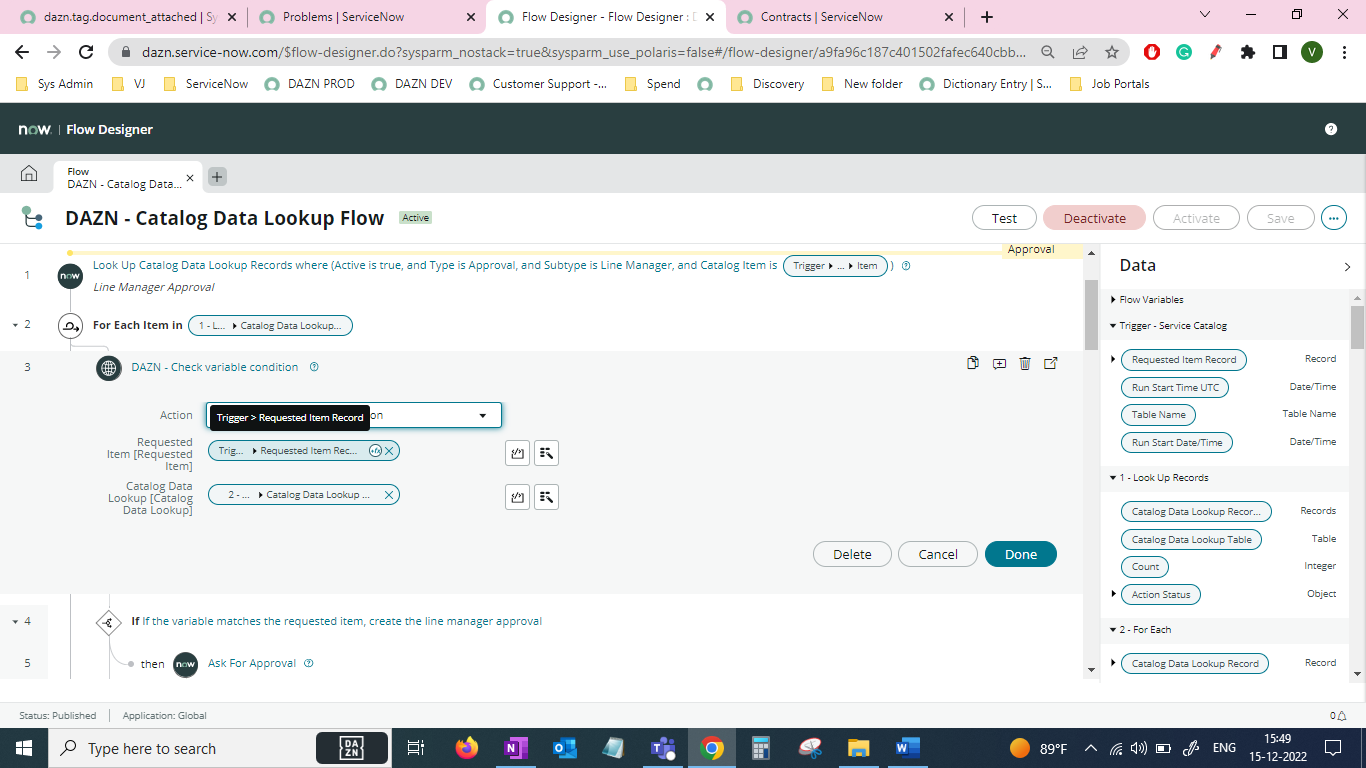Image resolution: width=1366 pixels, height=768 pixels.
Task: Open help icon next to Check variable condition
Action: 314,367
